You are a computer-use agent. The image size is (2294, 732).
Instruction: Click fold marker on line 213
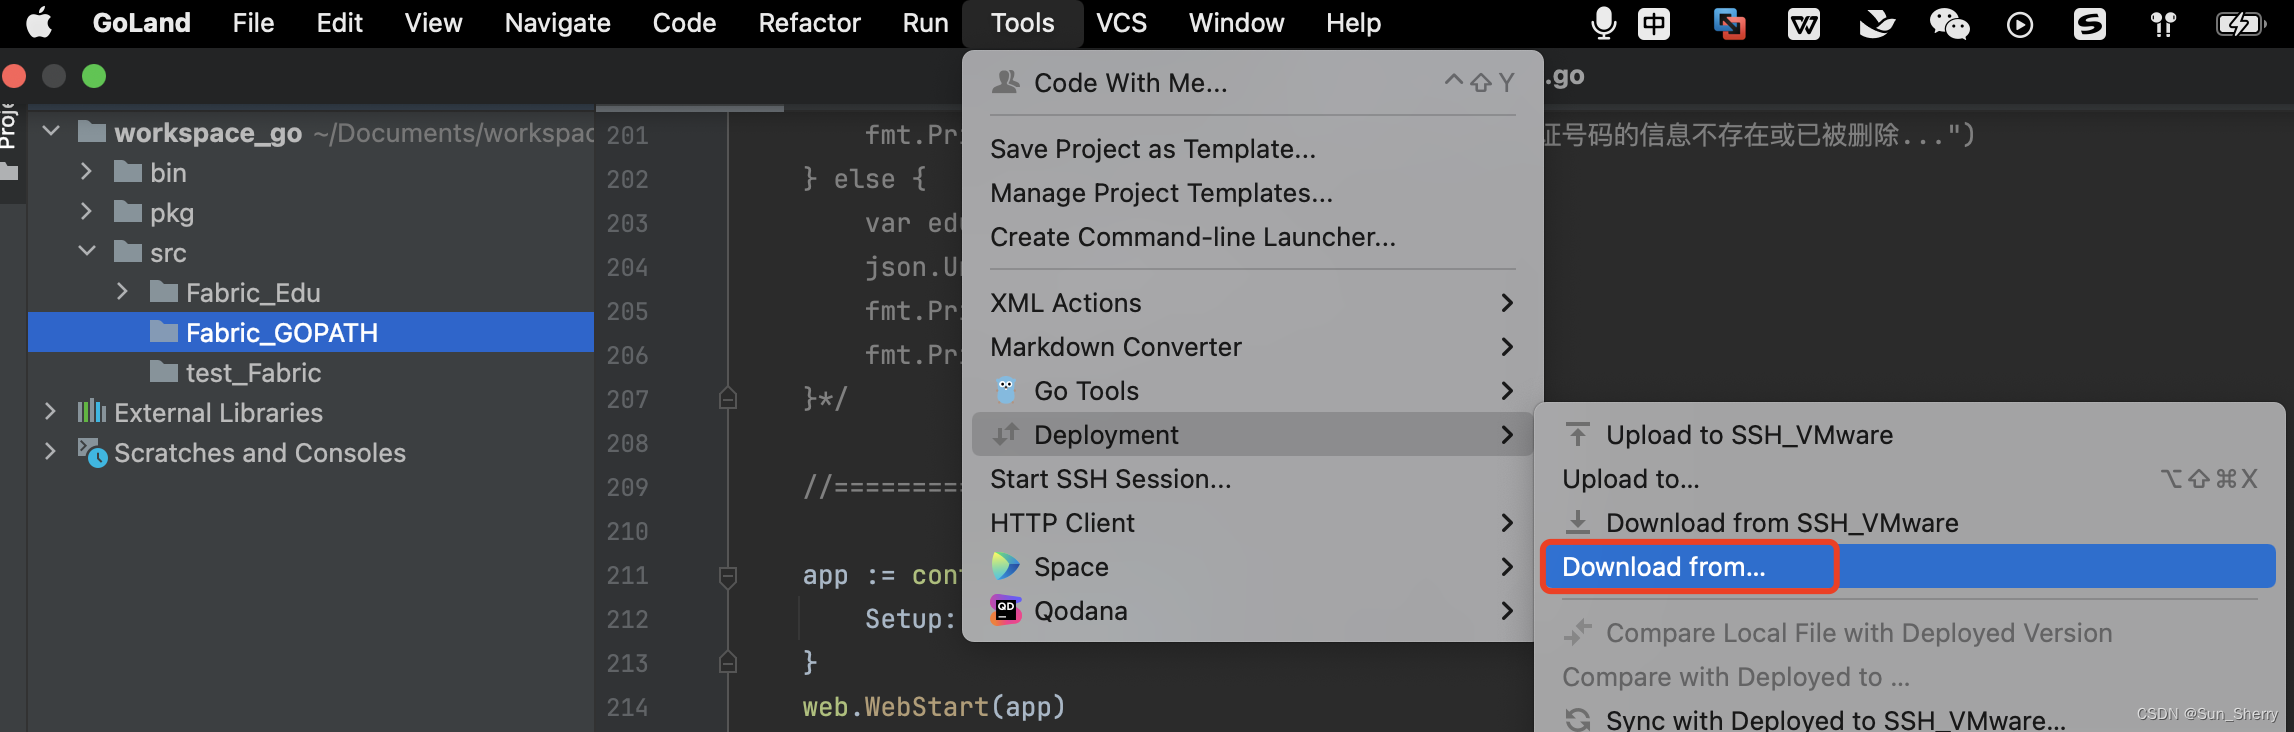pos(728,662)
